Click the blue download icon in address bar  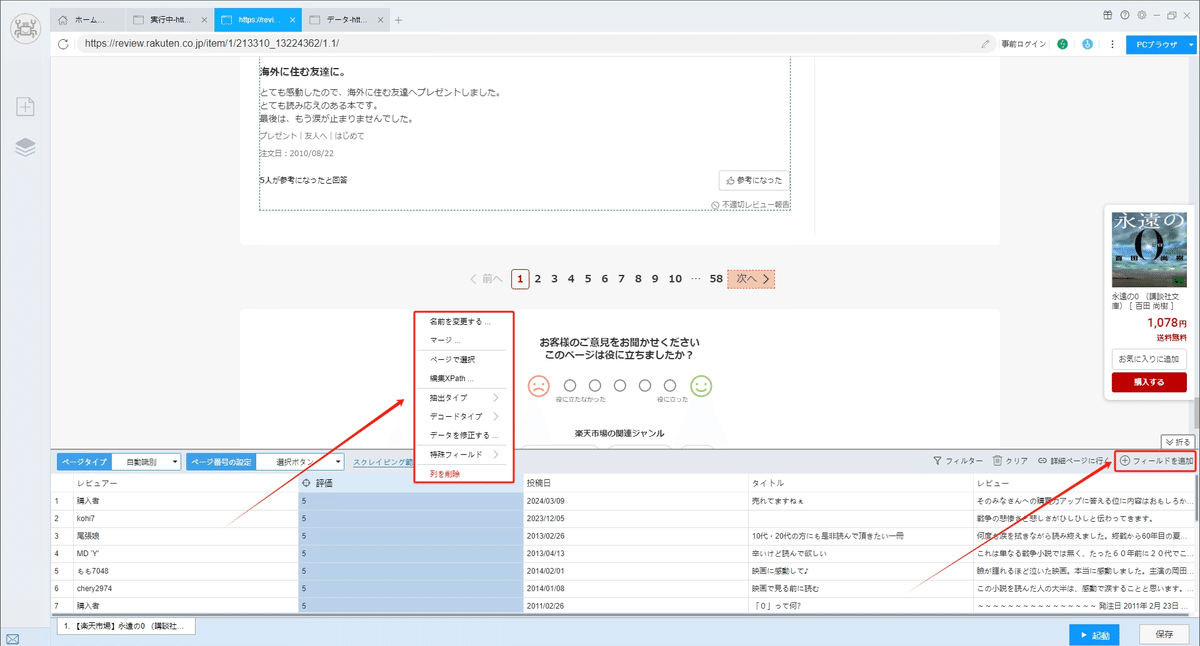(1086, 44)
